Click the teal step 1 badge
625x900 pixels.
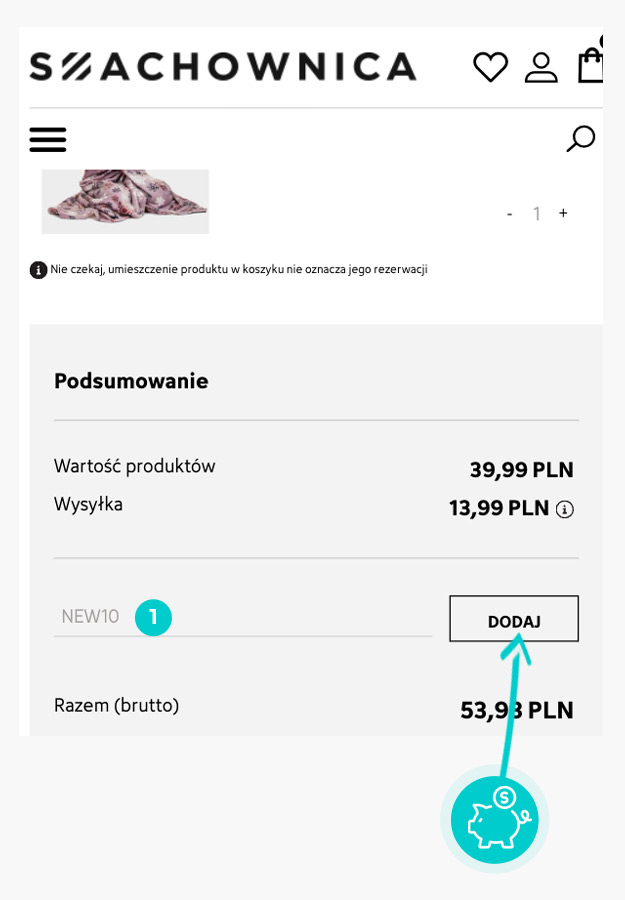pyautogui.click(x=153, y=617)
